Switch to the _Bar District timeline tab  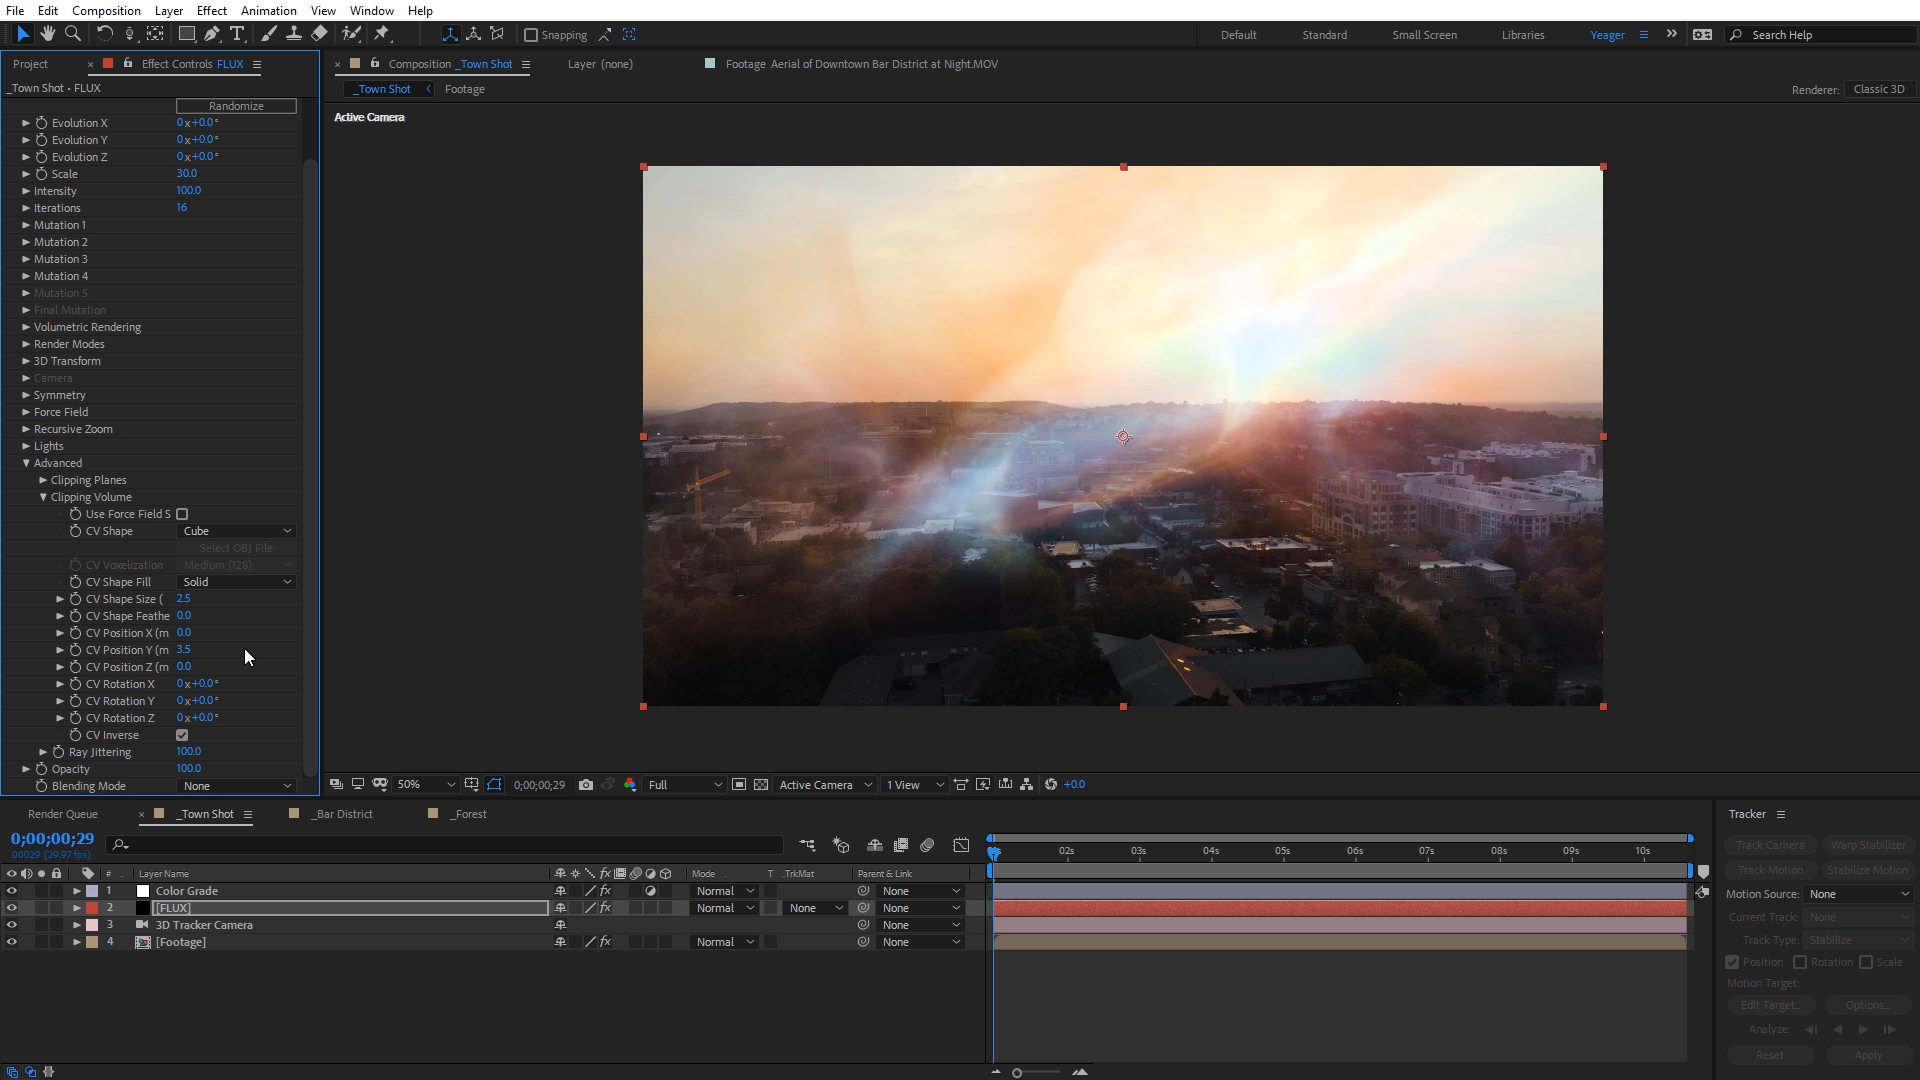coord(343,814)
